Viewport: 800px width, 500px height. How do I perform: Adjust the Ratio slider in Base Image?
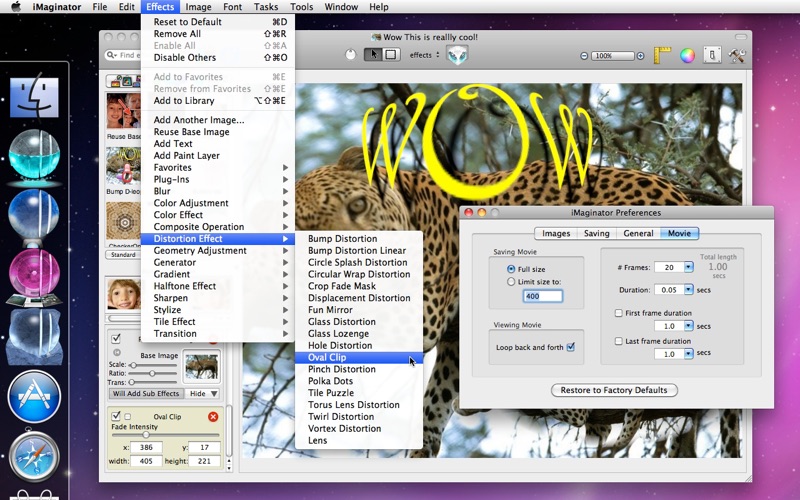pyautogui.click(x=152, y=373)
